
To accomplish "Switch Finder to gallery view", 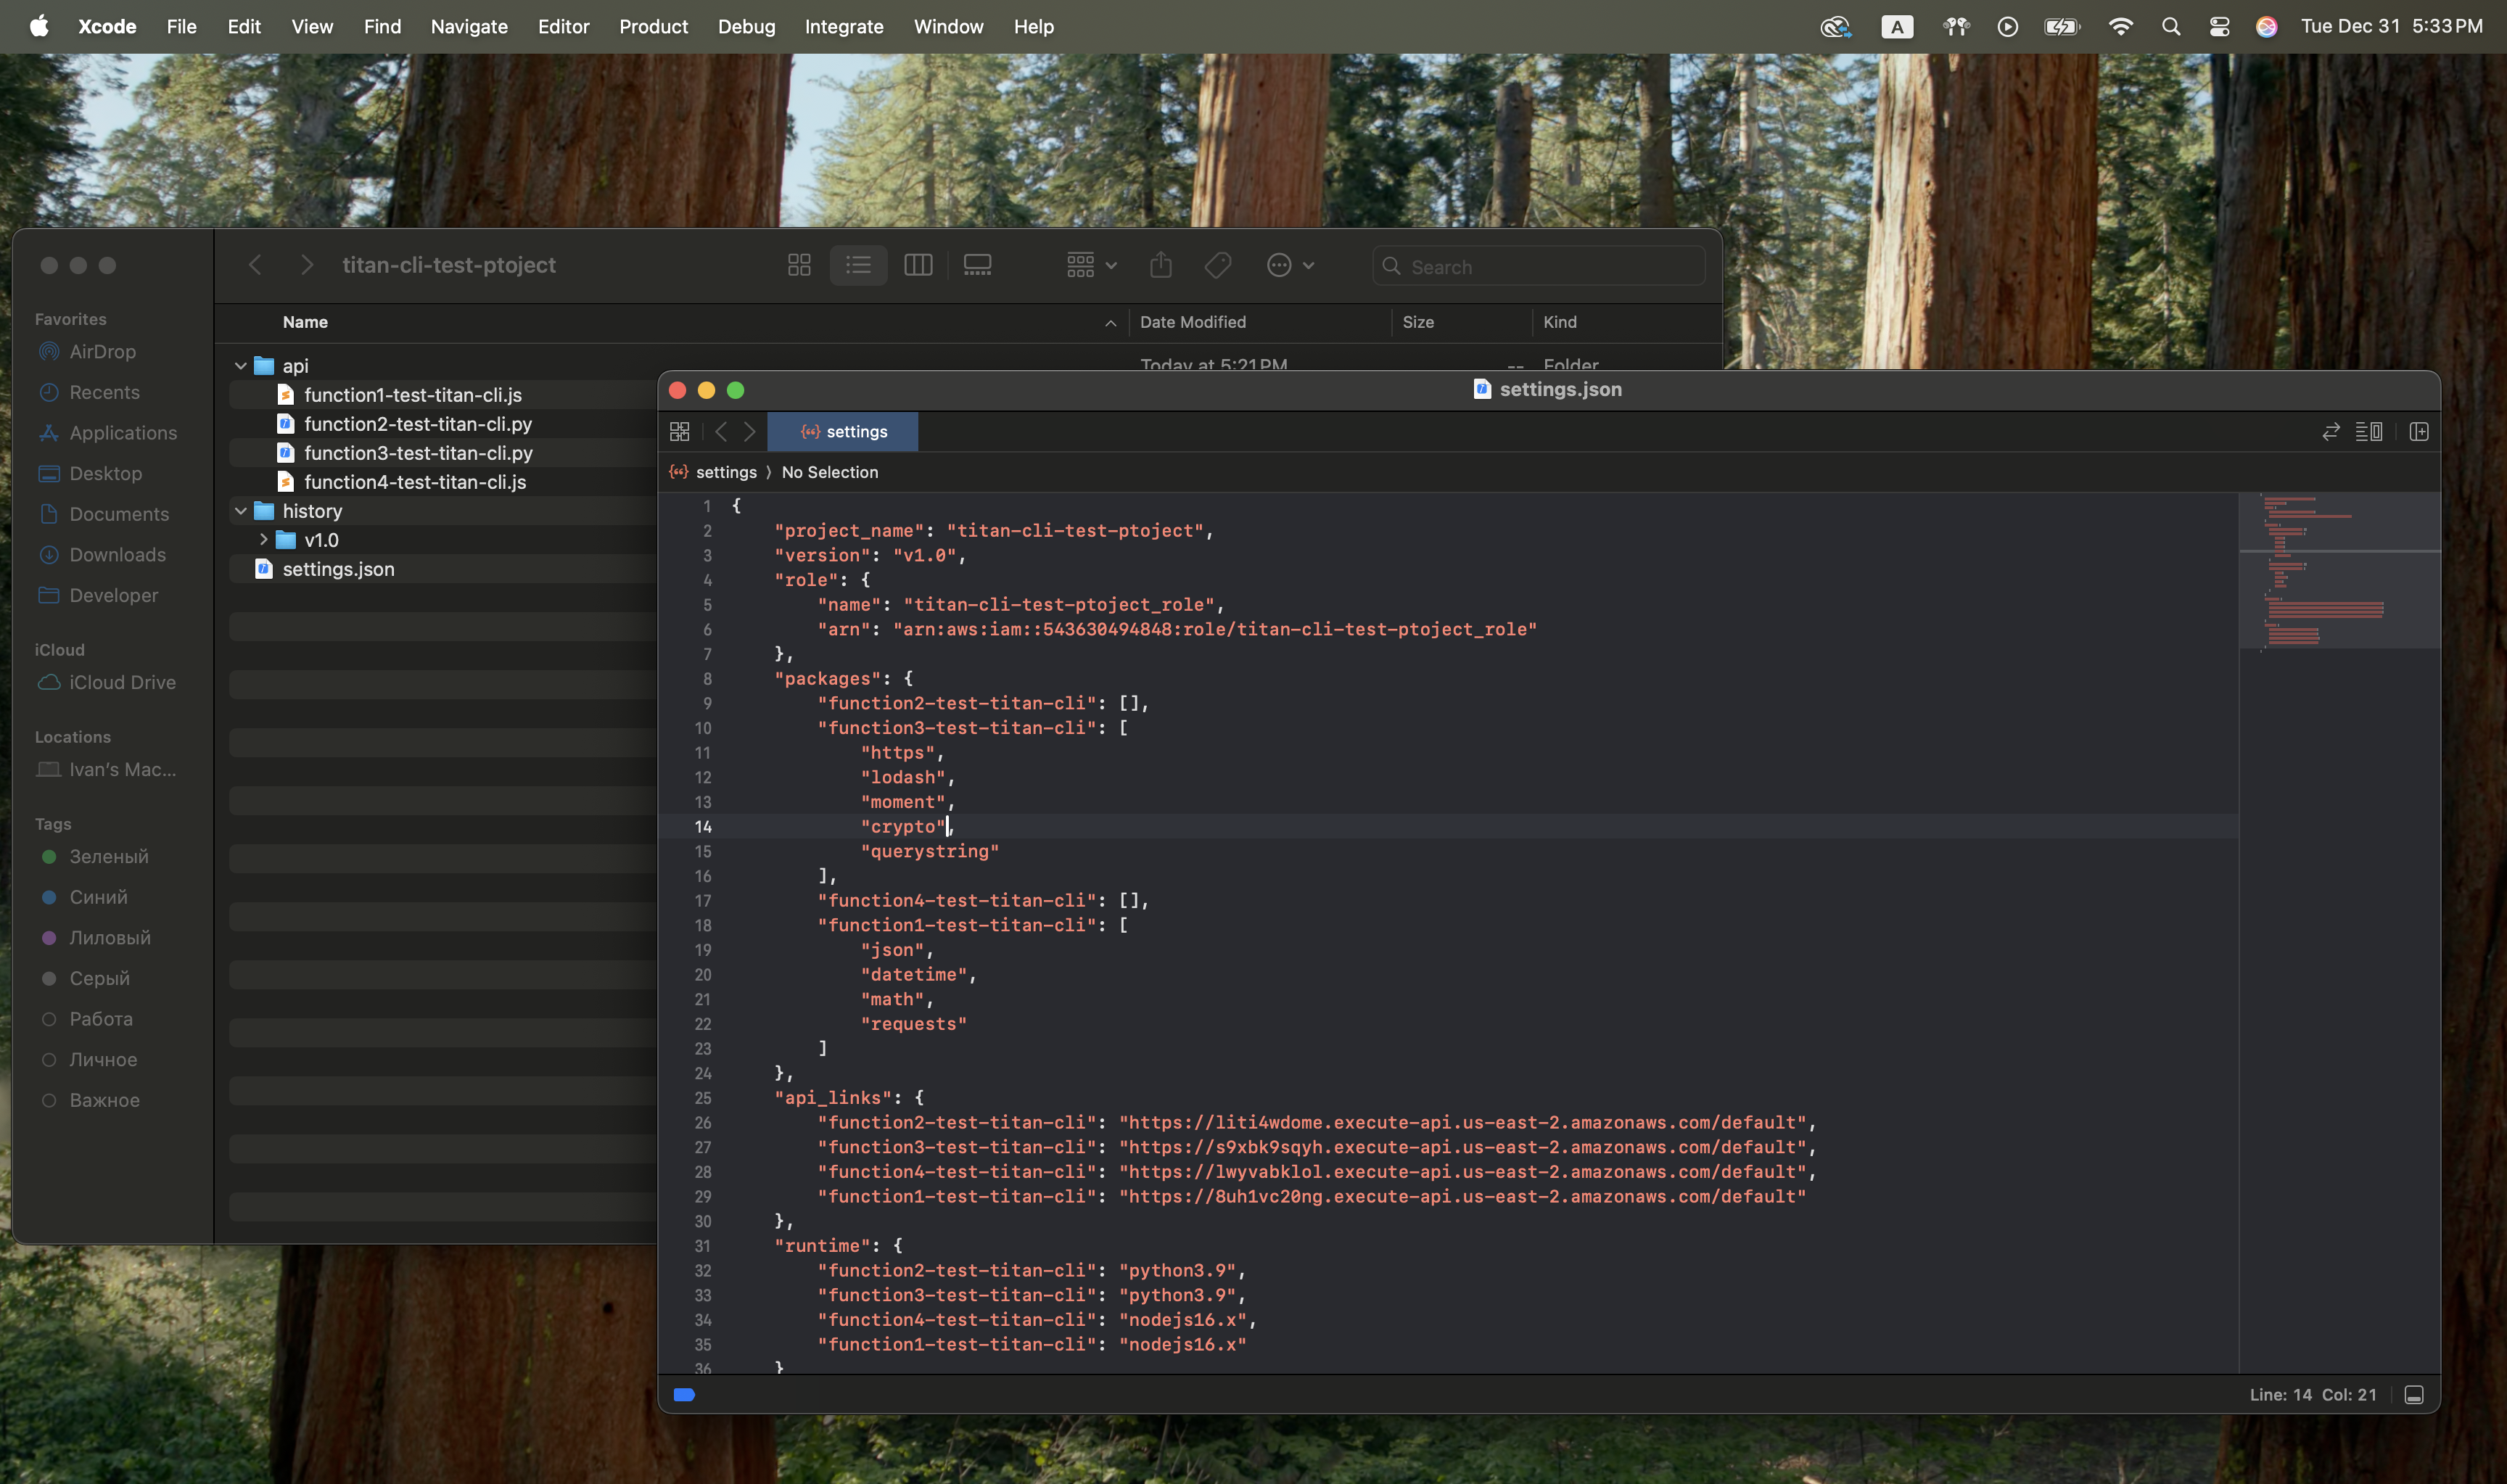I will (977, 265).
